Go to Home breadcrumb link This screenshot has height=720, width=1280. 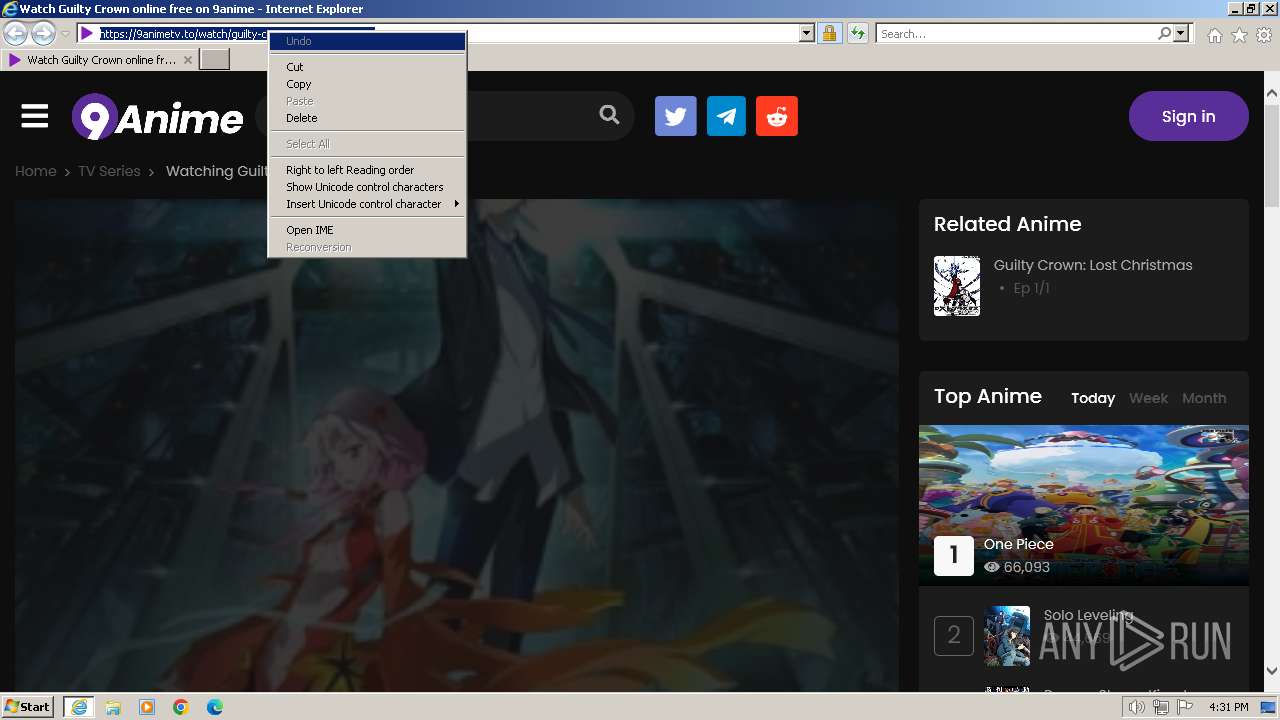point(35,171)
